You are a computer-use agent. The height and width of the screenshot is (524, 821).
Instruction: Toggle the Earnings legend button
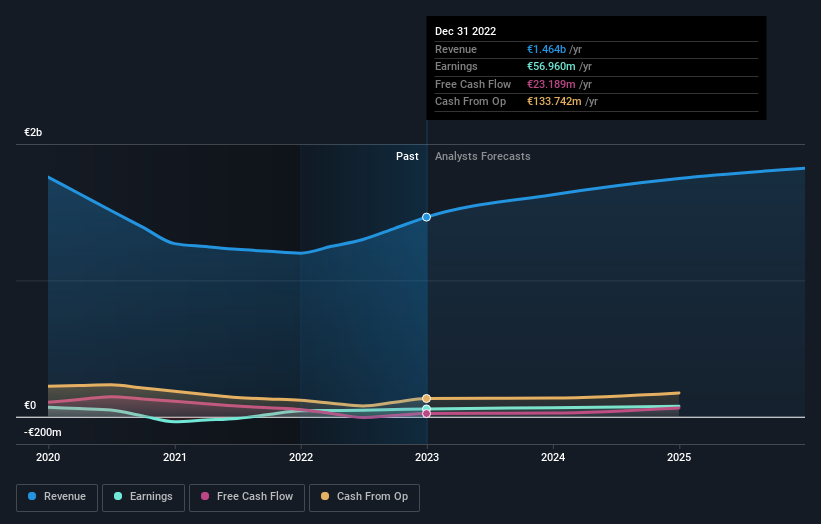pyautogui.click(x=143, y=497)
